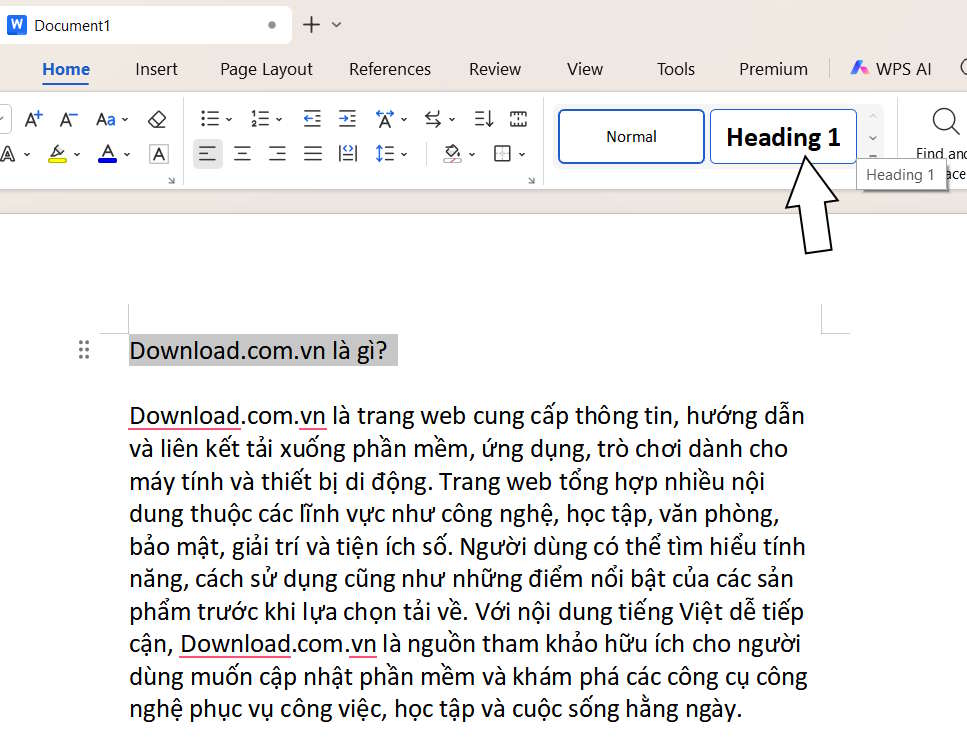The height and width of the screenshot is (756, 967).
Task: Expand the font color dropdown
Action: coord(127,155)
